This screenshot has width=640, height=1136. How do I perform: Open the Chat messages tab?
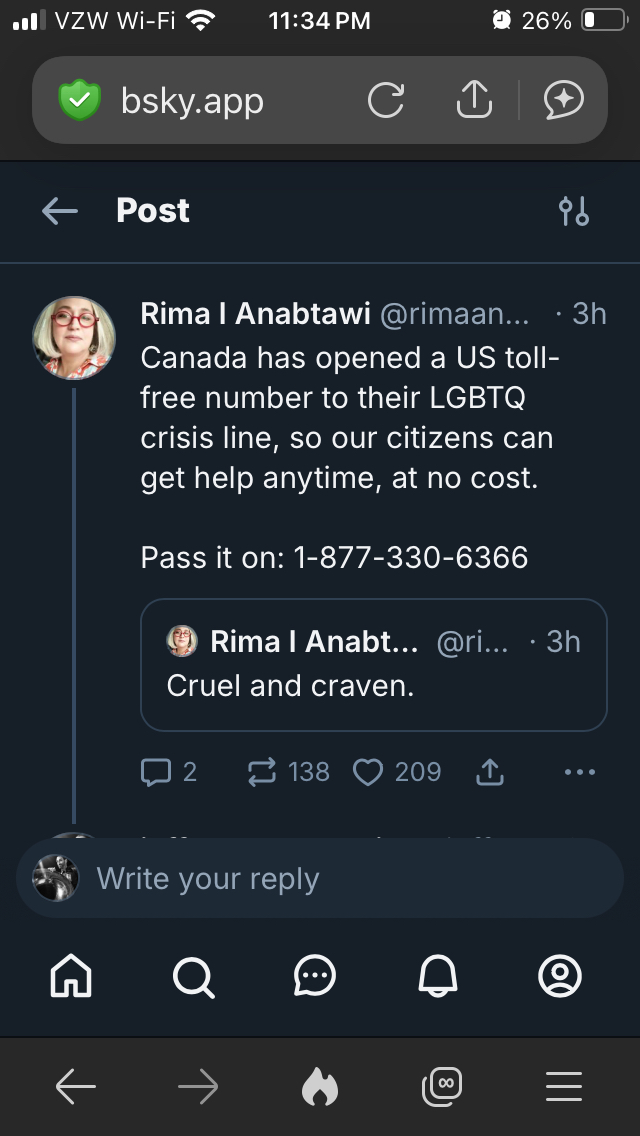pyautogui.click(x=316, y=976)
